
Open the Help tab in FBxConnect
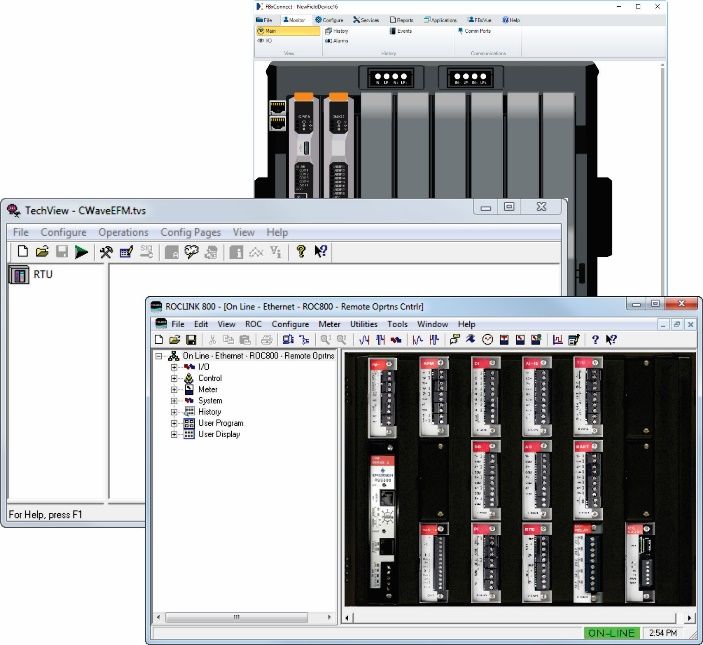[x=511, y=20]
